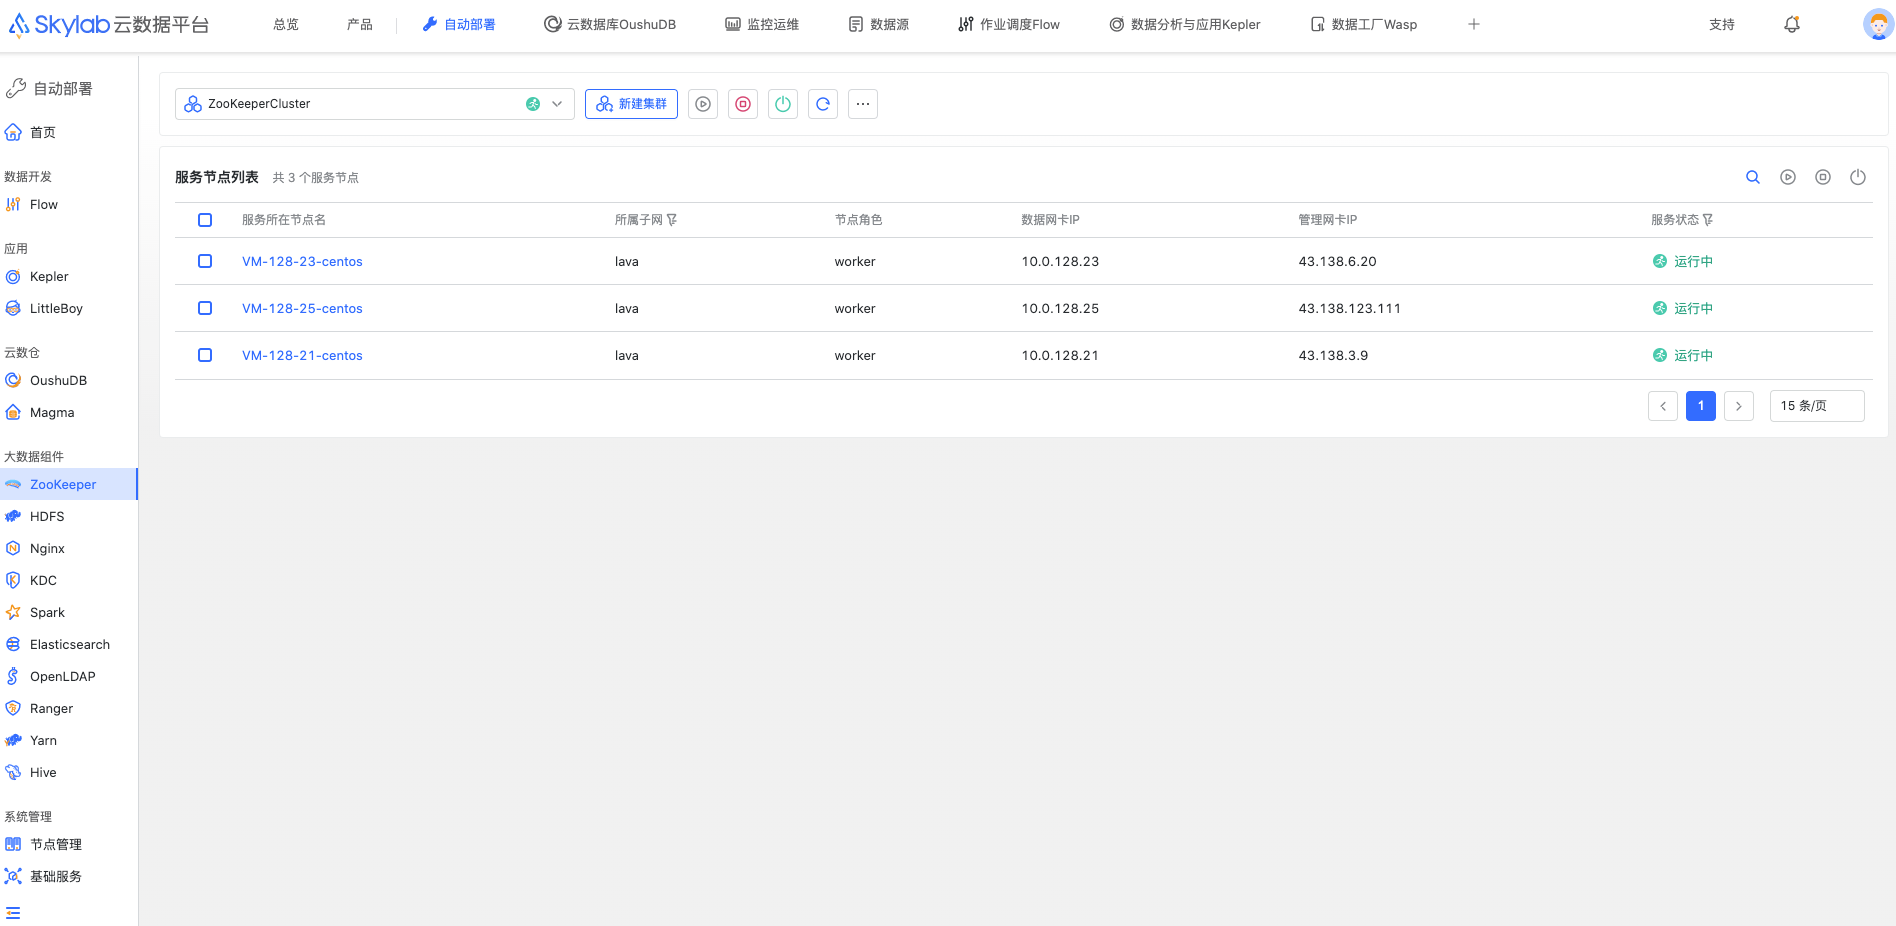Open OpenLDAP in the sidebar
This screenshot has height=926, width=1896.
(x=69, y=676)
